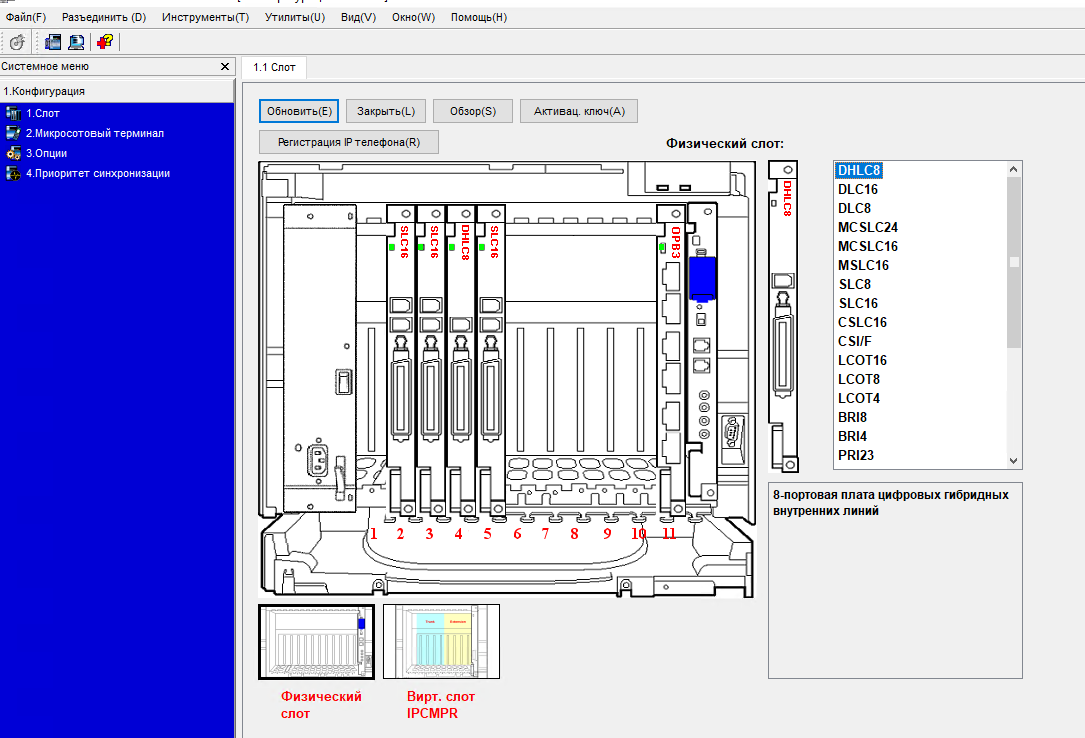Click the DHLC8 card in slot 4
Screen dimensions: 1085x738
tap(461, 360)
